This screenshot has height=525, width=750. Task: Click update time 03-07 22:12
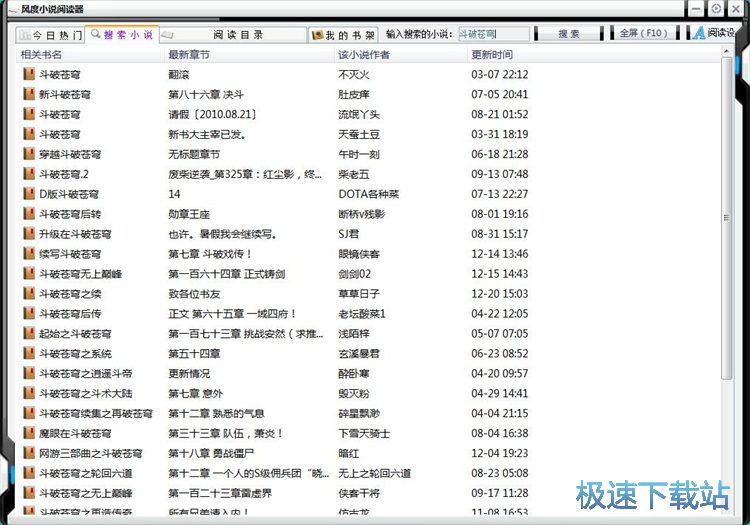[x=500, y=75]
